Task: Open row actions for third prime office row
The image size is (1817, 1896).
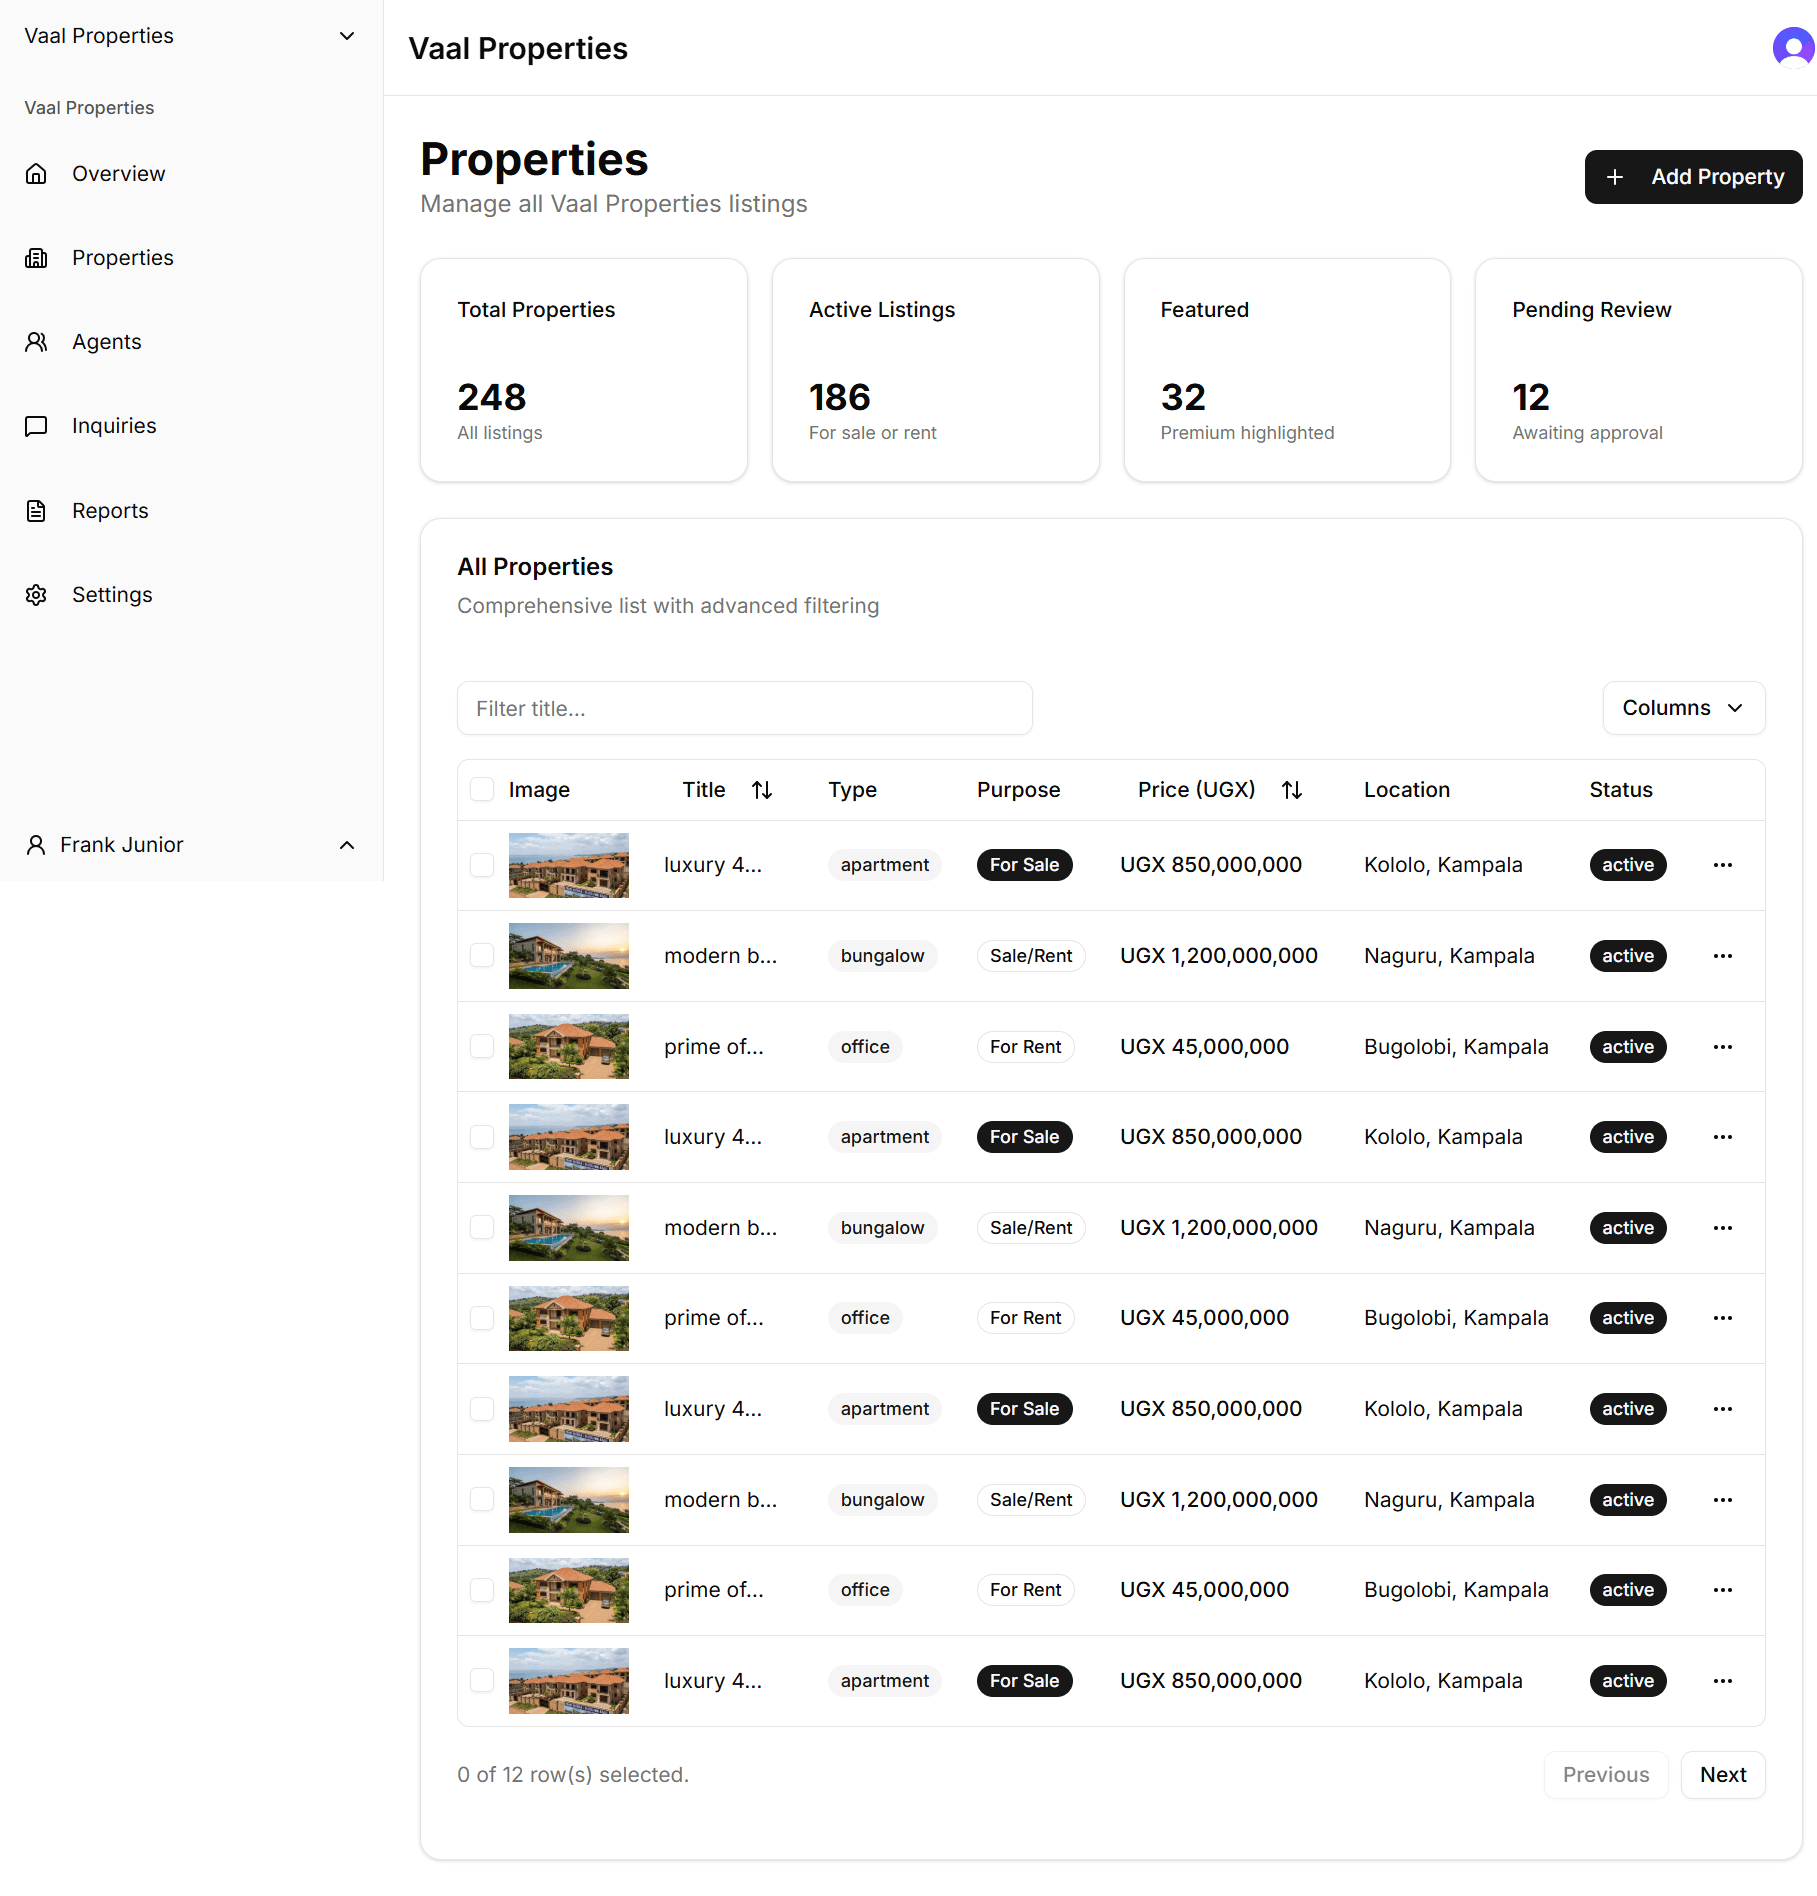Action: pyautogui.click(x=1723, y=1590)
